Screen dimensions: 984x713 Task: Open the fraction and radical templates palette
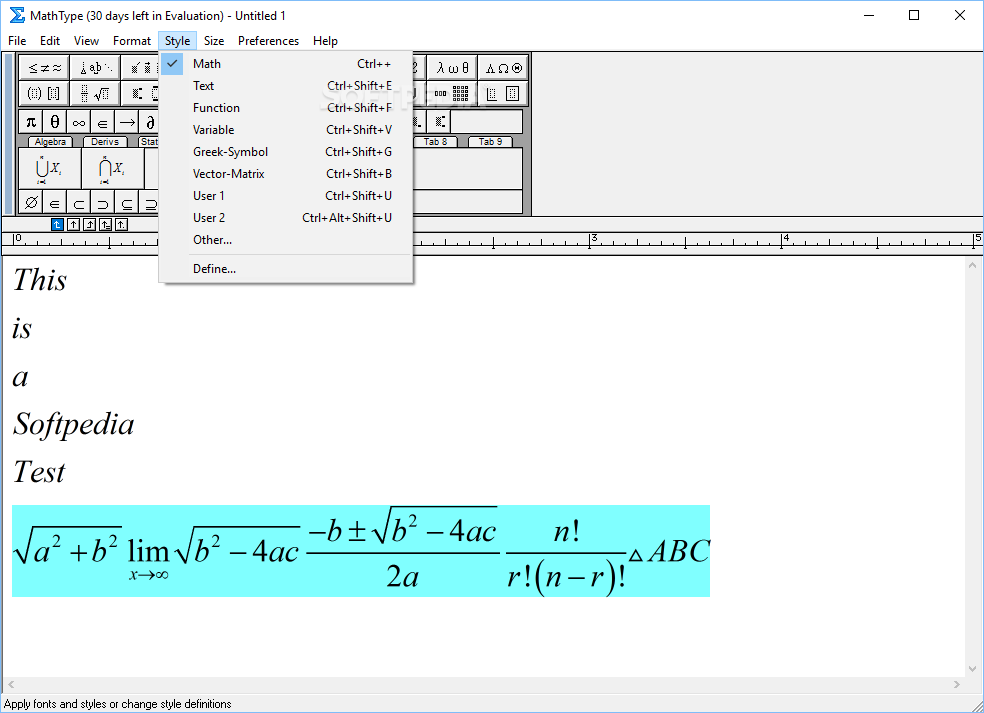pos(95,94)
